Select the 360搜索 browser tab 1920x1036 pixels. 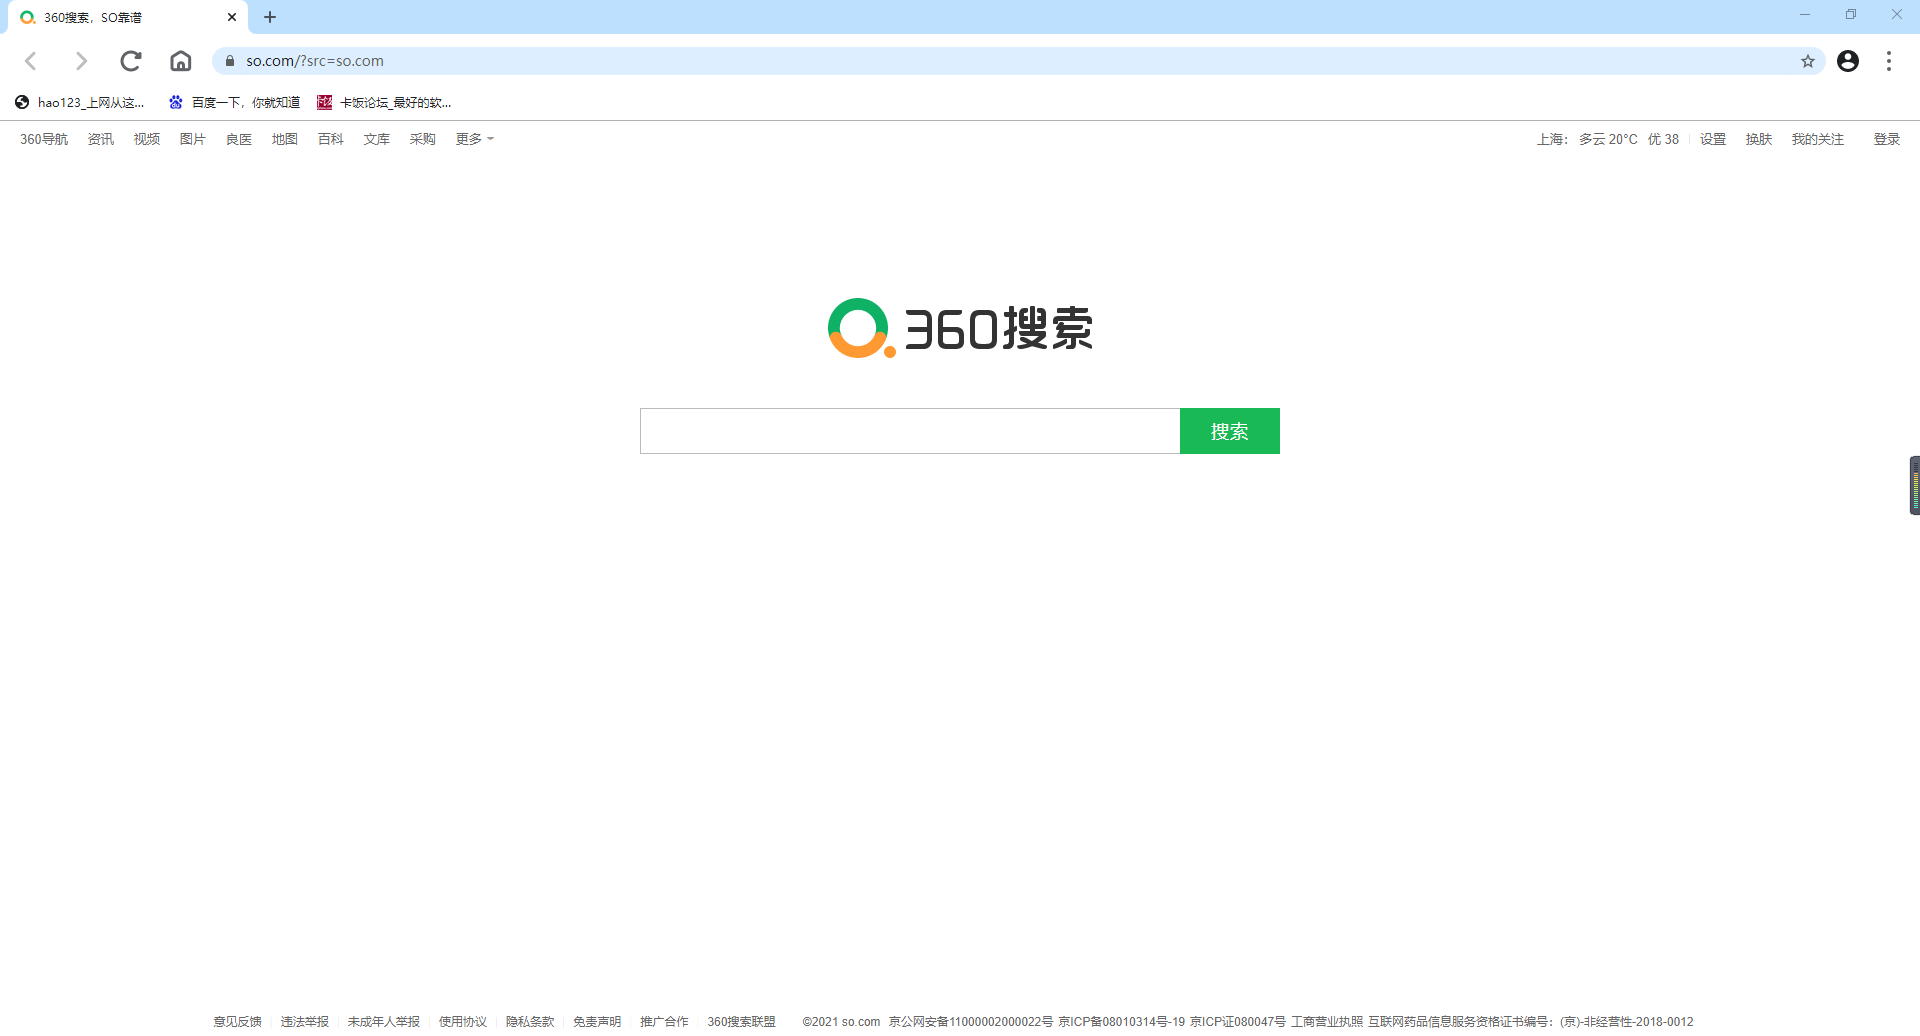[128, 17]
